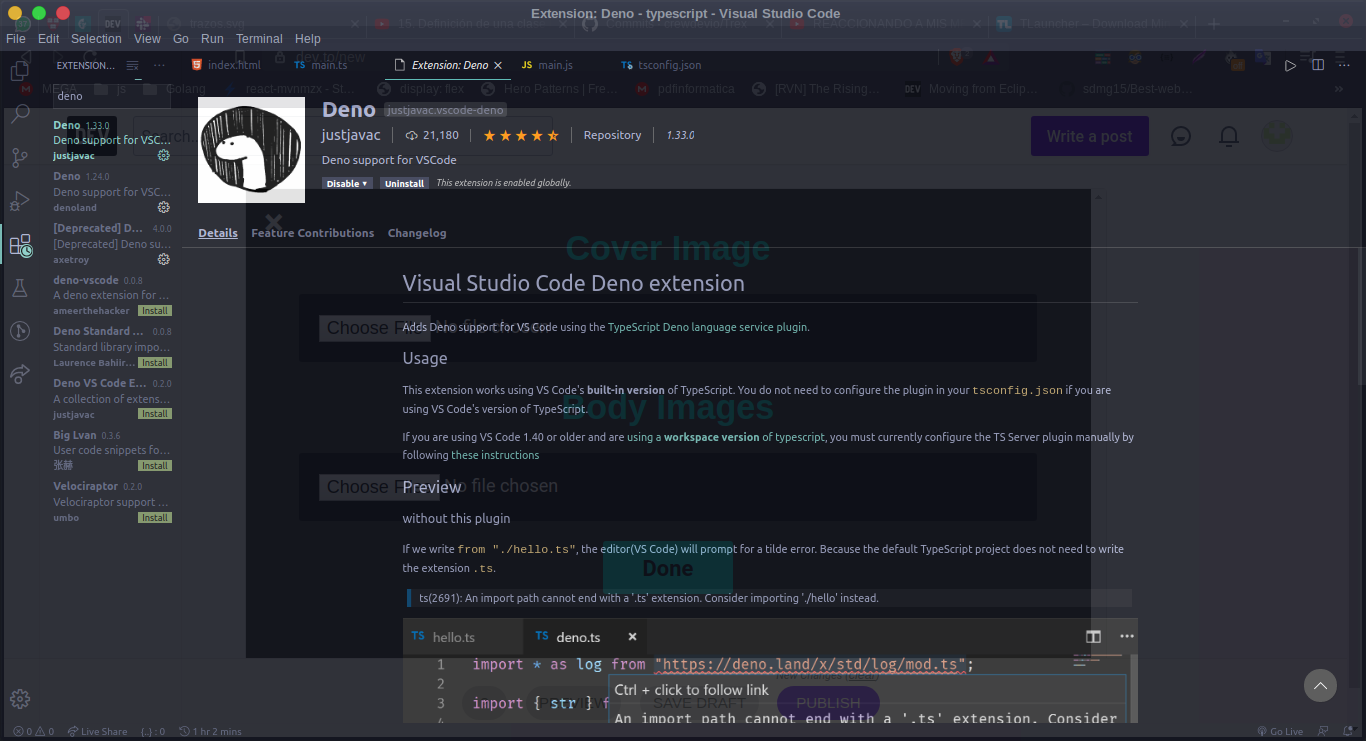Open sidebar Views and More Actions ellipsis
This screenshot has height=741, width=1366.
159,66
